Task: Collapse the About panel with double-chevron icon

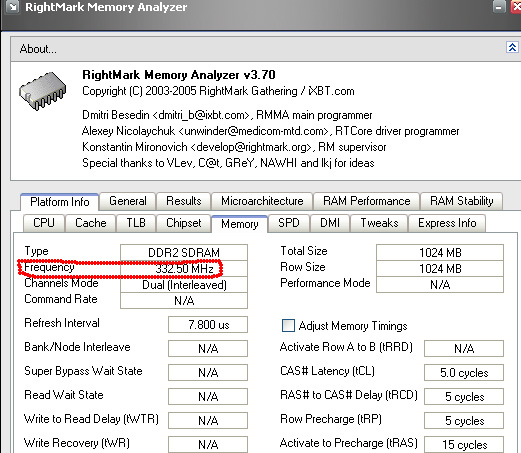Action: 512,47
